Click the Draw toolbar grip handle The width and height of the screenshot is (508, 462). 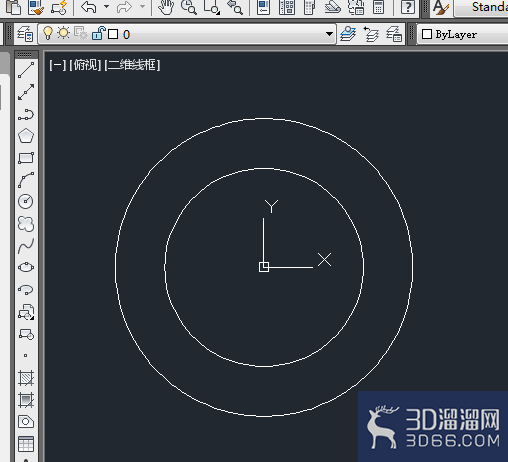[x=25, y=54]
